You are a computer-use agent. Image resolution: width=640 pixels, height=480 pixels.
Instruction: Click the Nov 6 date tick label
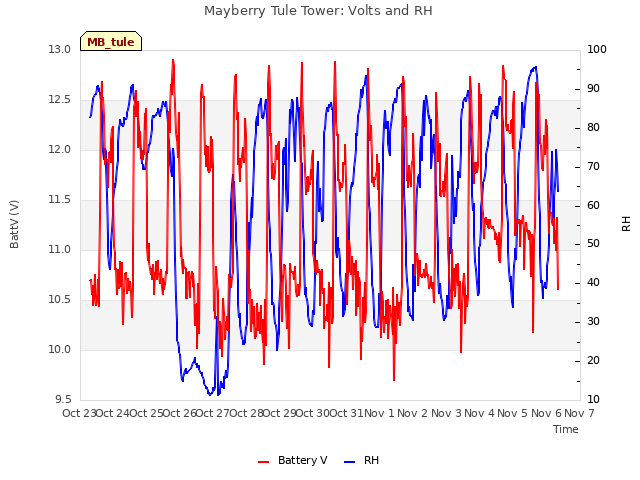coord(547,413)
